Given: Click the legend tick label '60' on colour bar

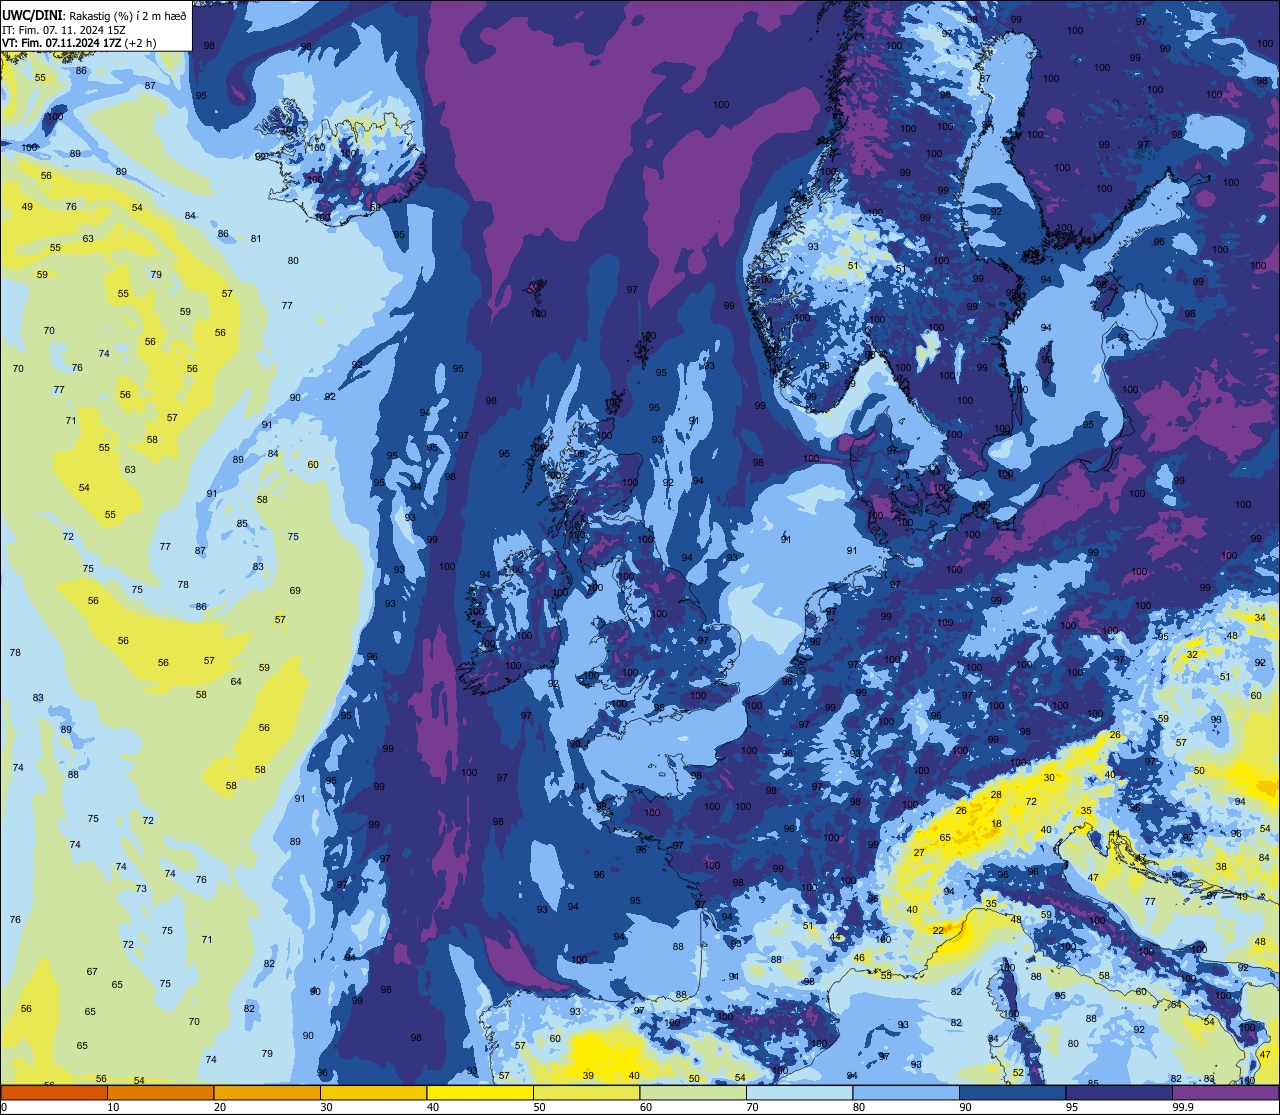Looking at the screenshot, I should click(646, 1107).
